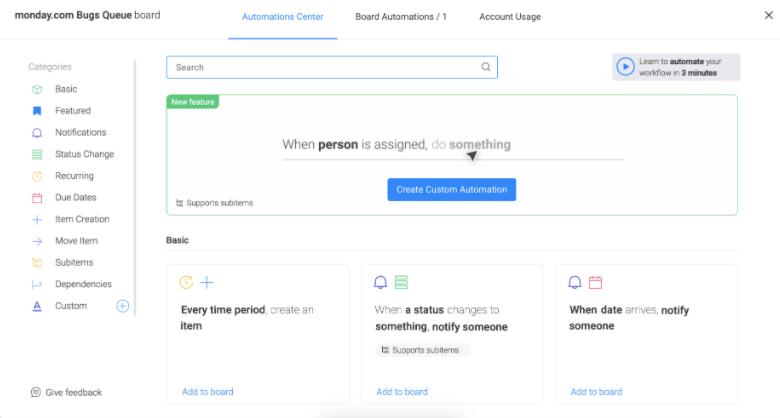Select the Recurring category
Image resolution: width=780 pixels, height=418 pixels.
[74, 176]
